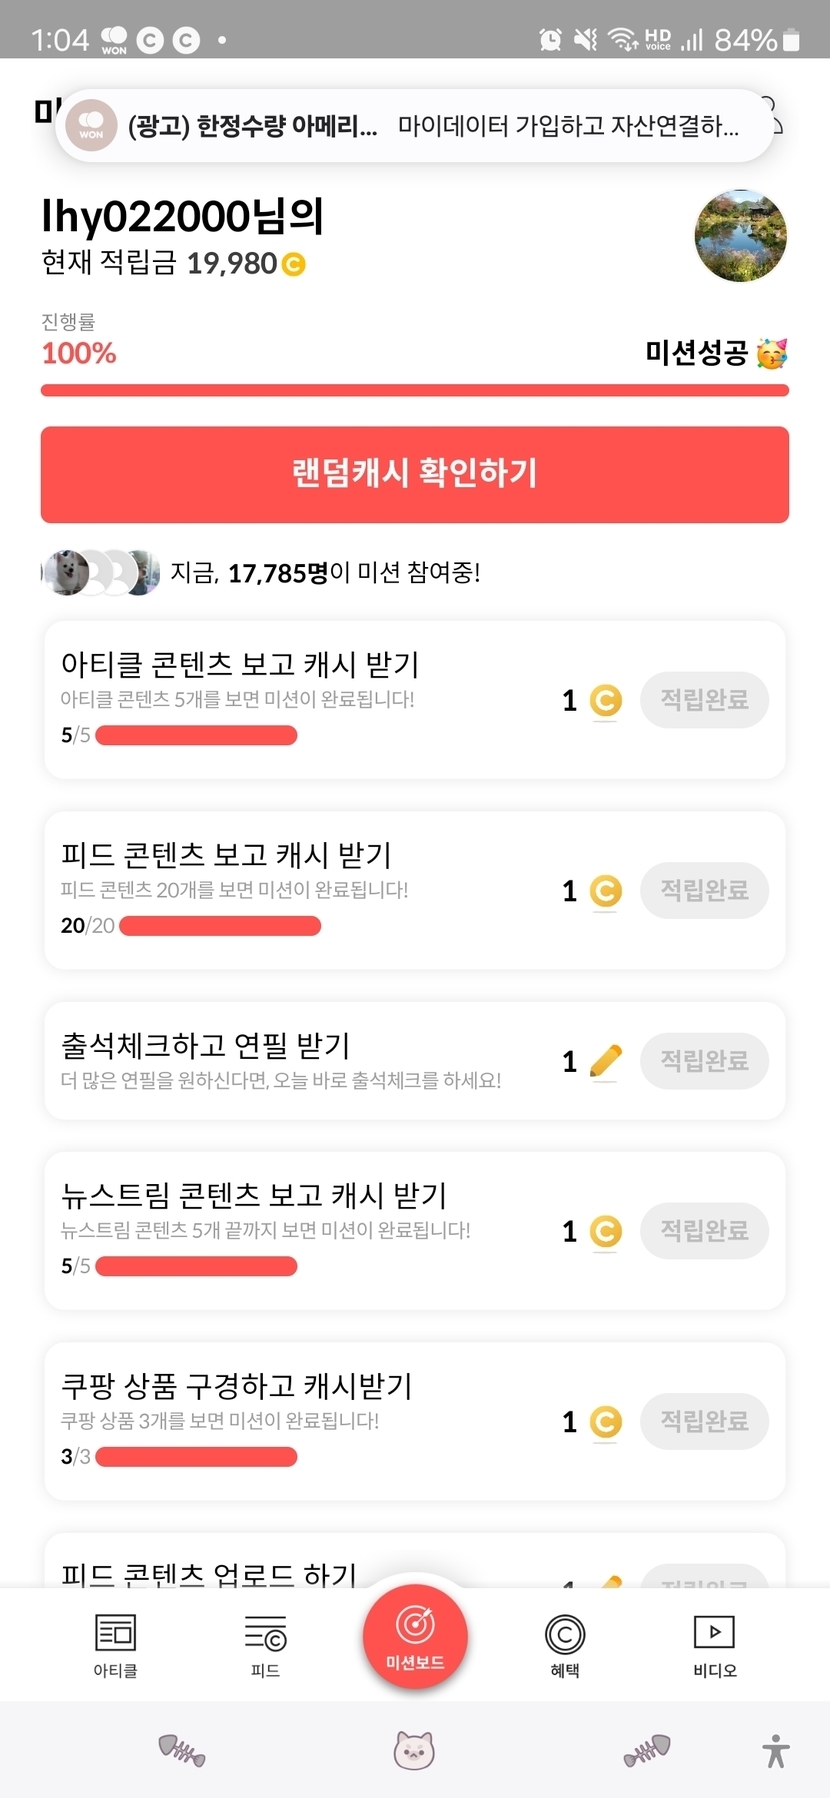Tap the cat face icon at bottom
Screen dimensions: 830x1798
pos(414,1751)
